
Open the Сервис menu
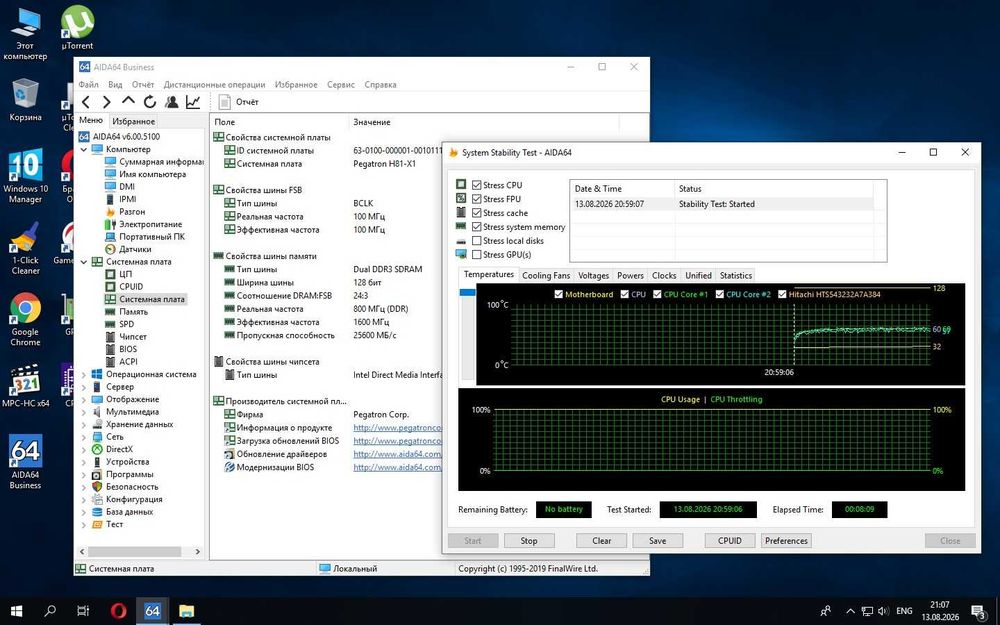(x=341, y=84)
